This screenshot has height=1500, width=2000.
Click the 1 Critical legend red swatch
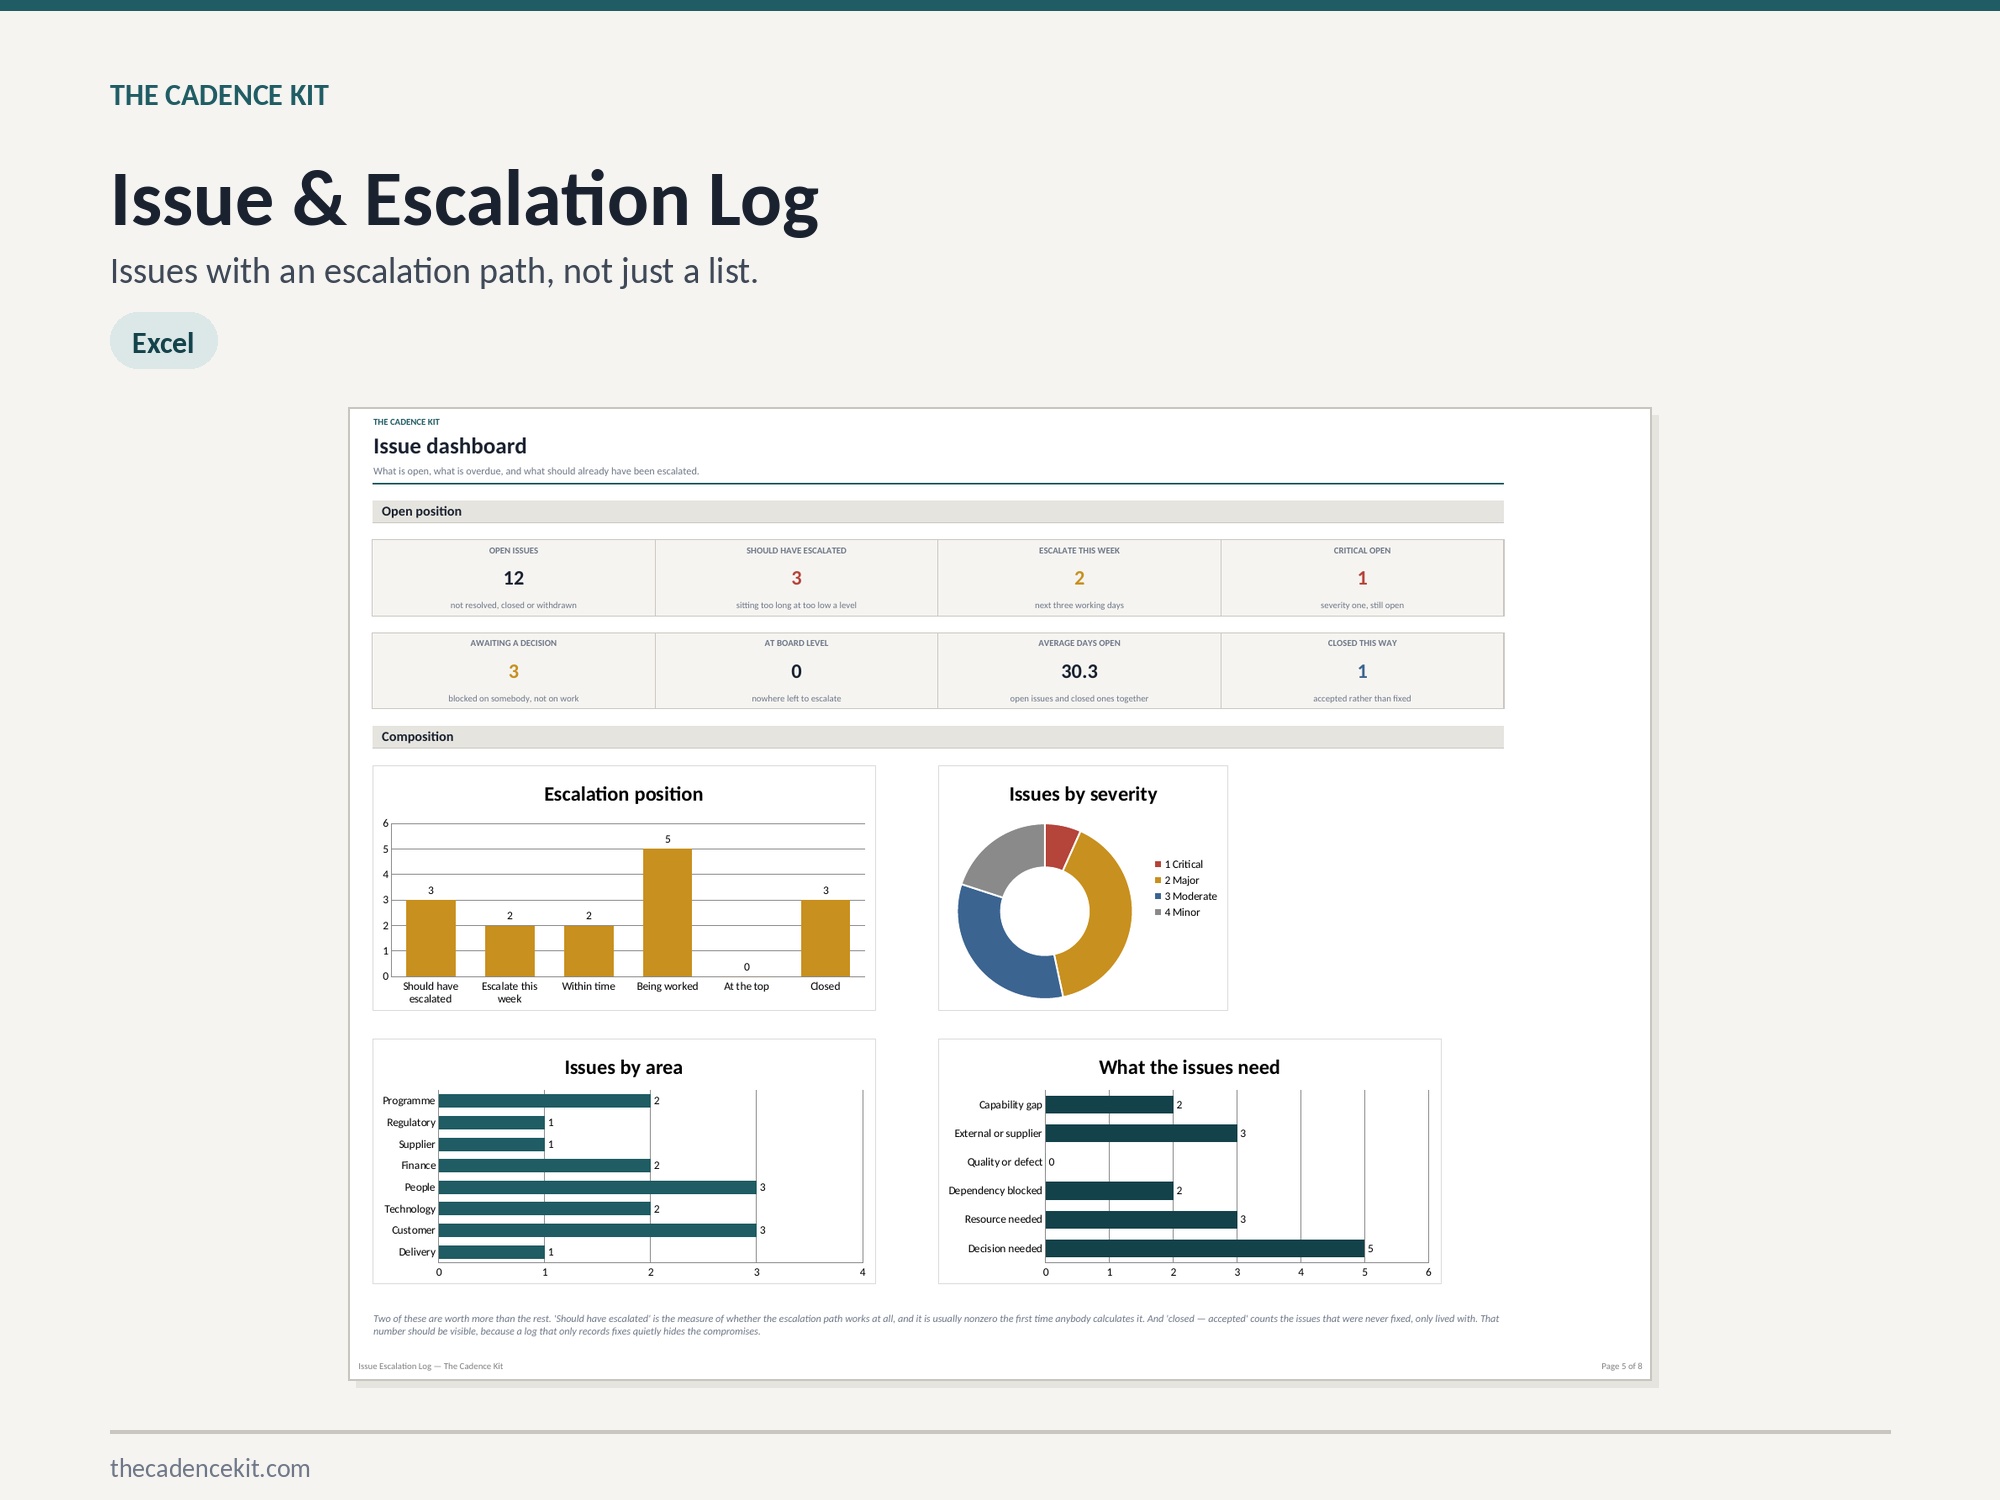point(1158,864)
